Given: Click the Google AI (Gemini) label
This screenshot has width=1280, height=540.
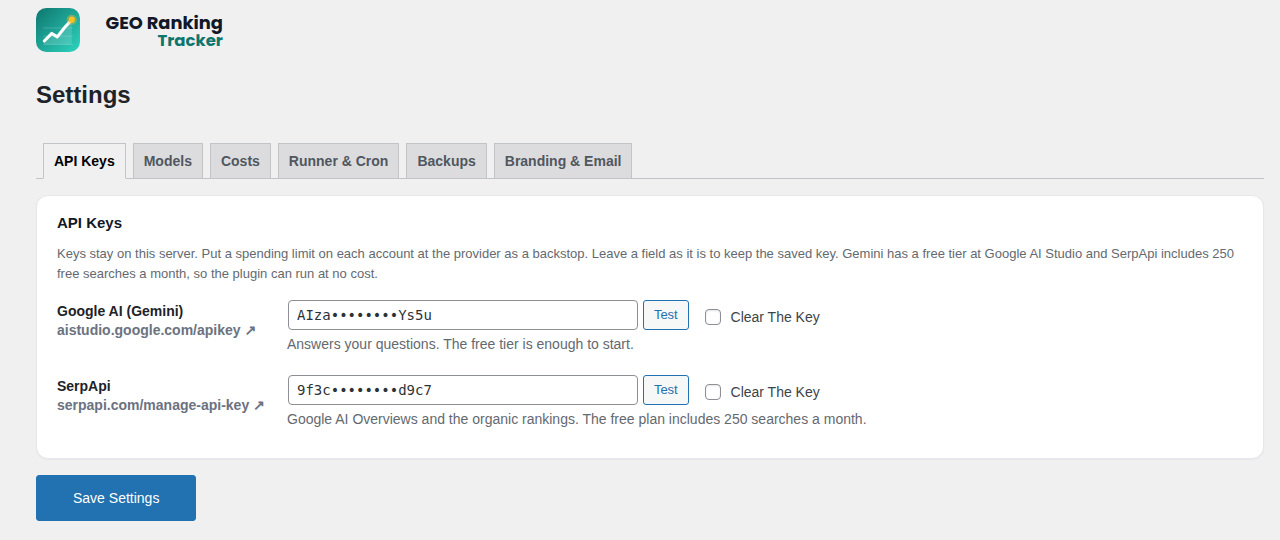Looking at the screenshot, I should pos(120,311).
